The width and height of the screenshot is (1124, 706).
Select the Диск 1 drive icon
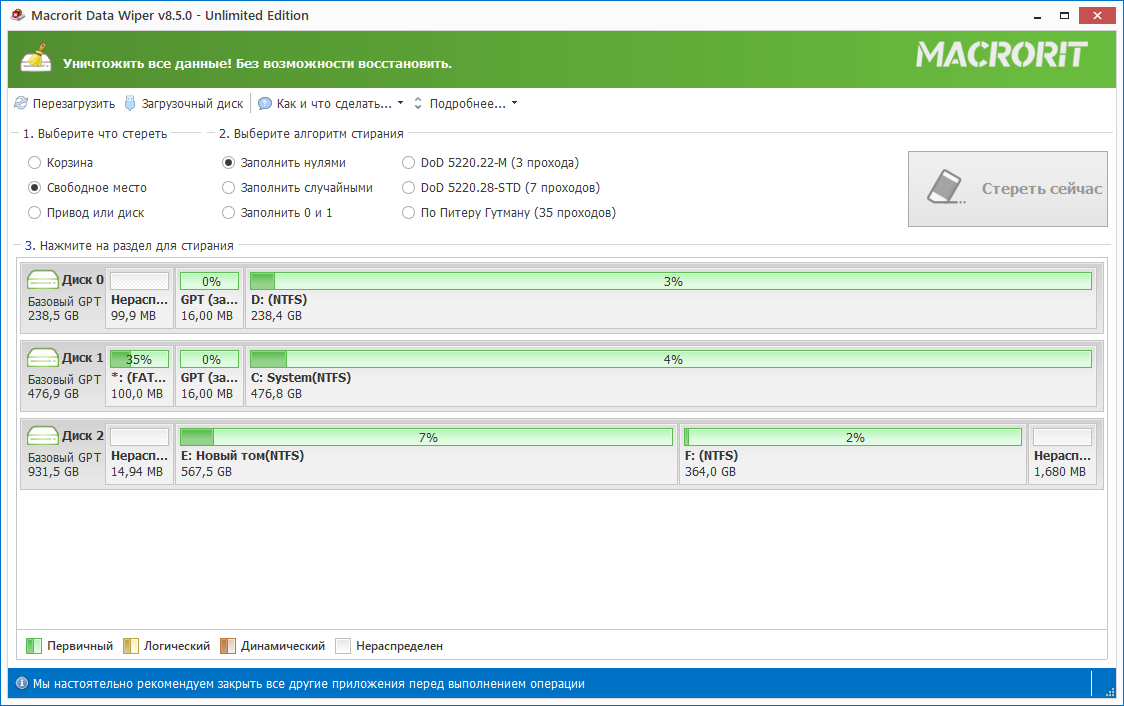[x=43, y=358]
